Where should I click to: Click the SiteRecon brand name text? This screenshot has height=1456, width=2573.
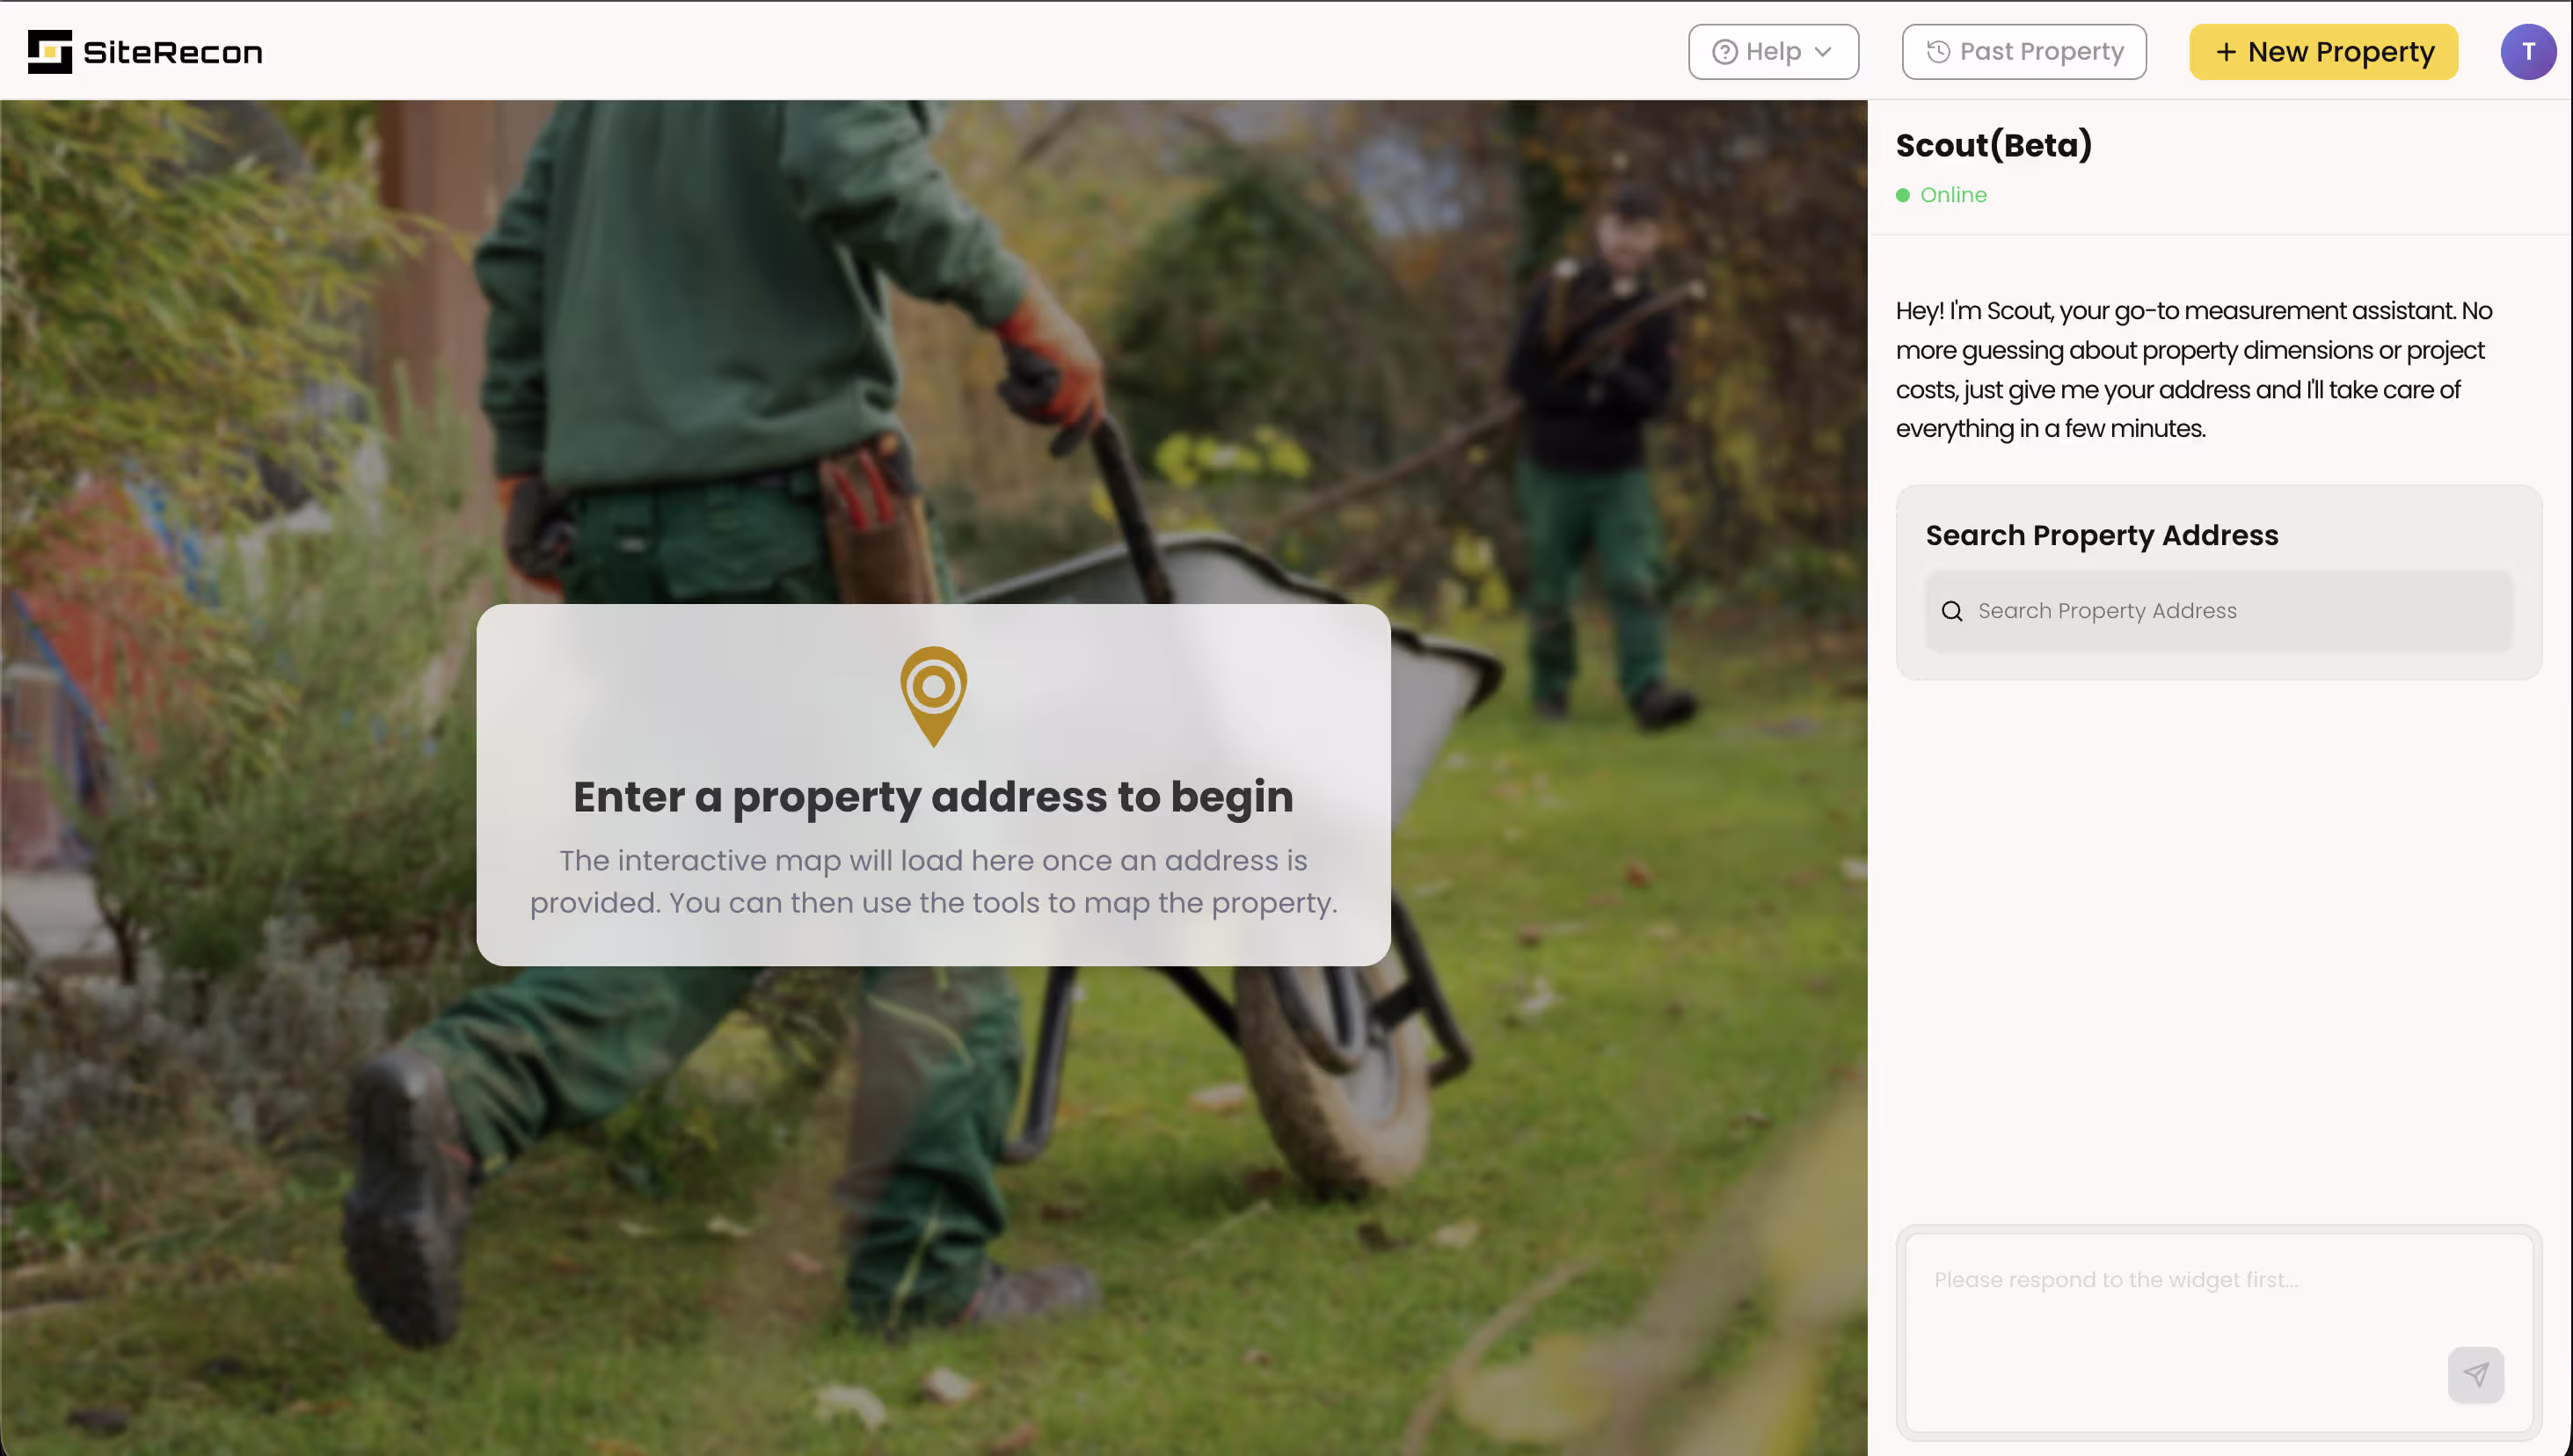click(172, 52)
